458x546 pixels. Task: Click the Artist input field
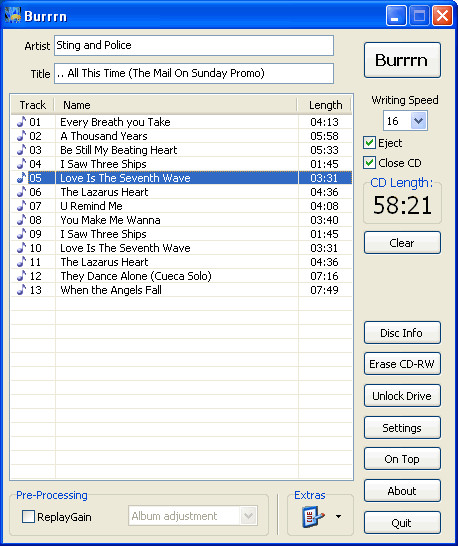[194, 45]
